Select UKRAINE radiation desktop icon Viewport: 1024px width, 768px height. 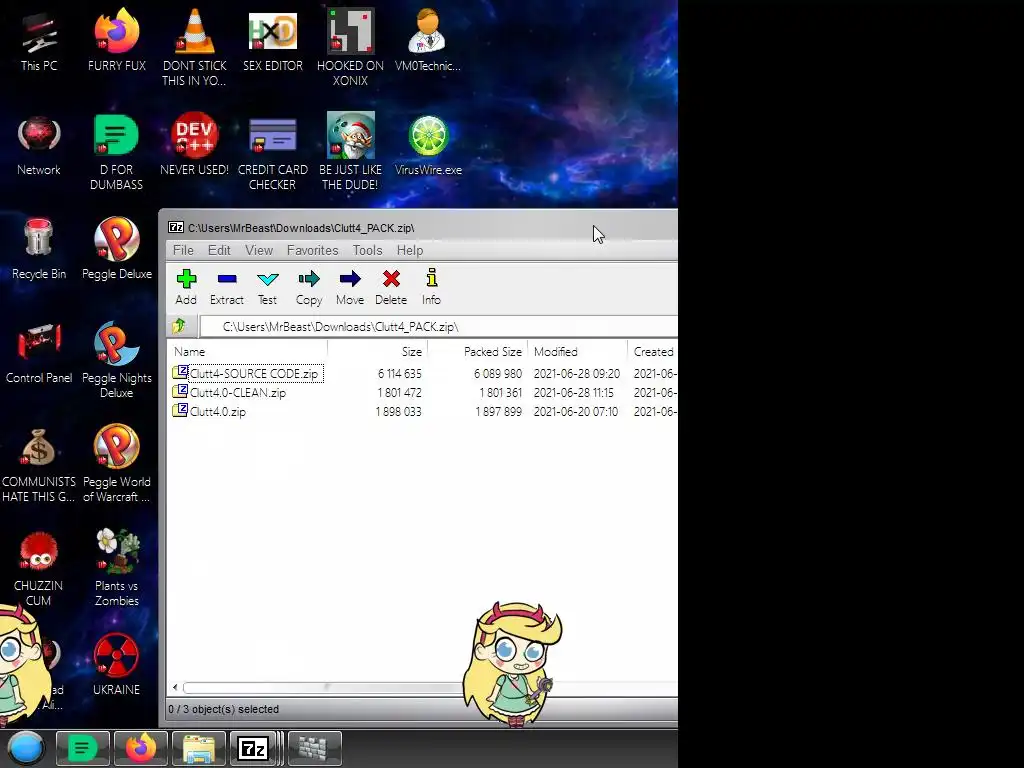[116, 665]
